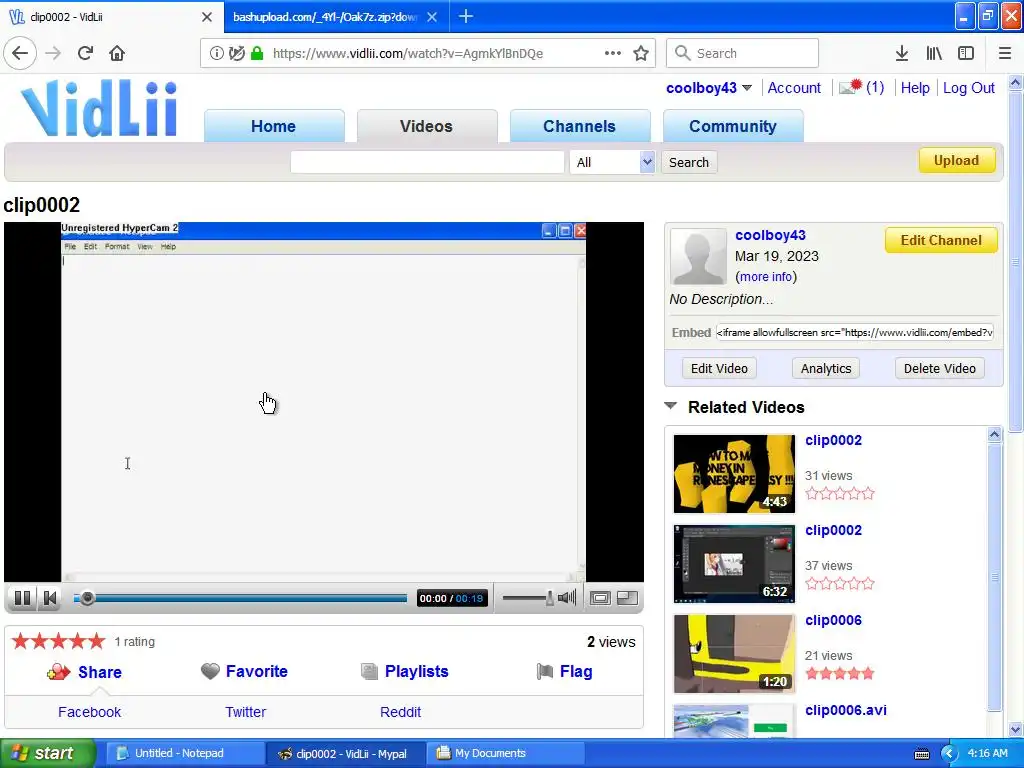Go to browser home page
This screenshot has height=768, width=1024.
(117, 53)
